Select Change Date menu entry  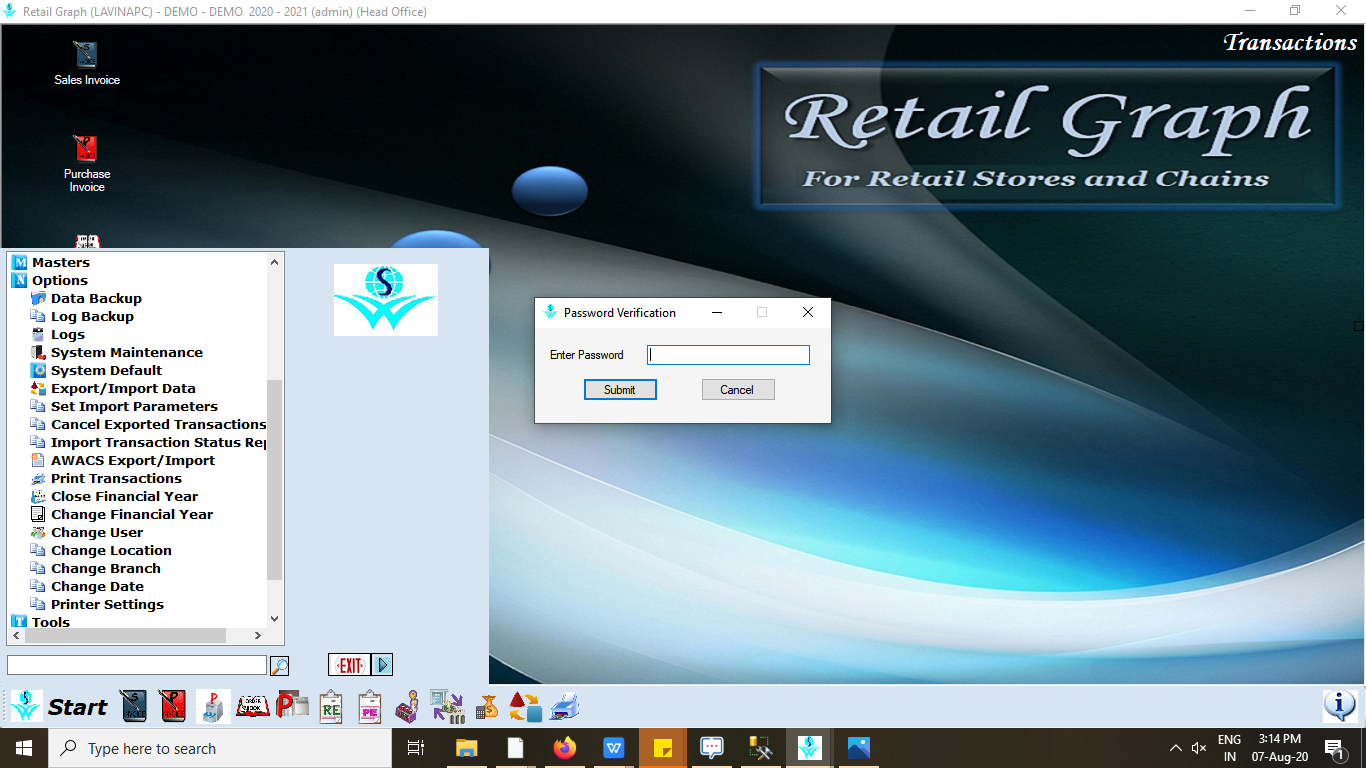pyautogui.click(x=97, y=587)
